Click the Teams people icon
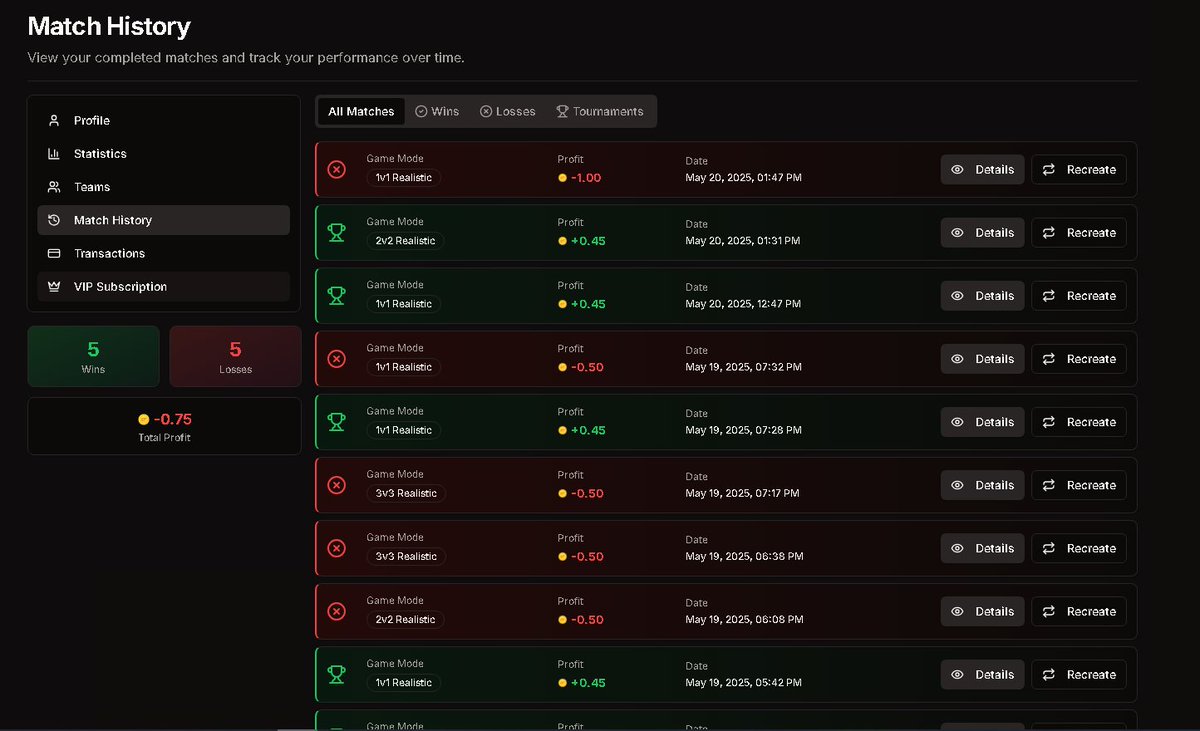 pyautogui.click(x=54, y=187)
